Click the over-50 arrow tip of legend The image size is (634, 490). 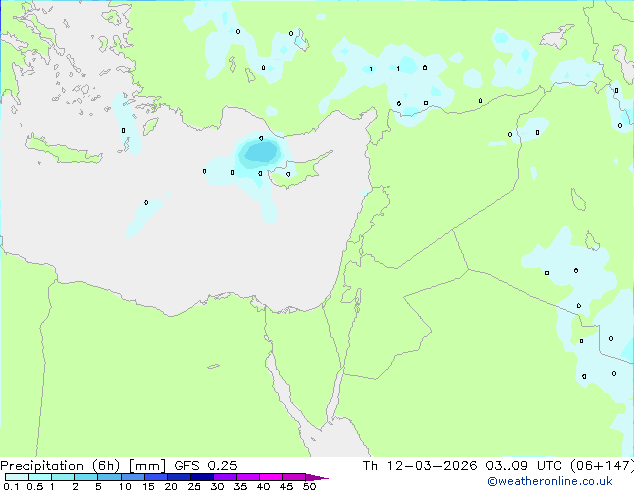(x=317, y=477)
